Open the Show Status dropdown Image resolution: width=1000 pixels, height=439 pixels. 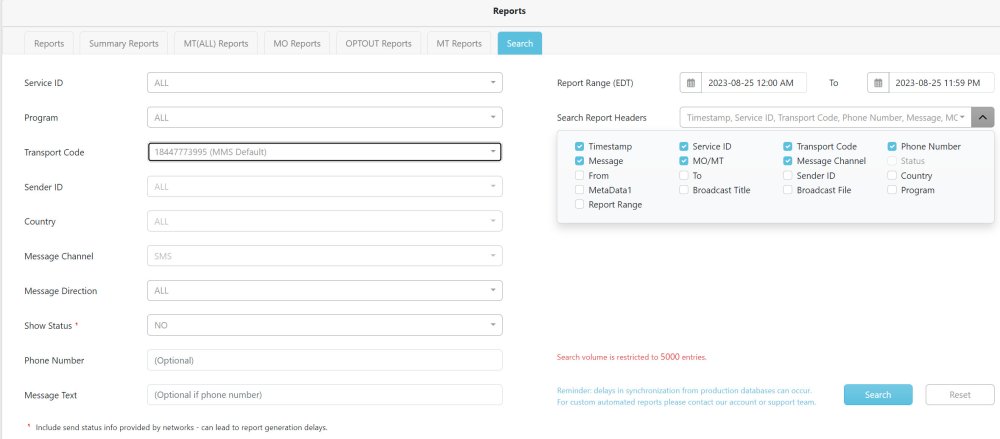[324, 325]
